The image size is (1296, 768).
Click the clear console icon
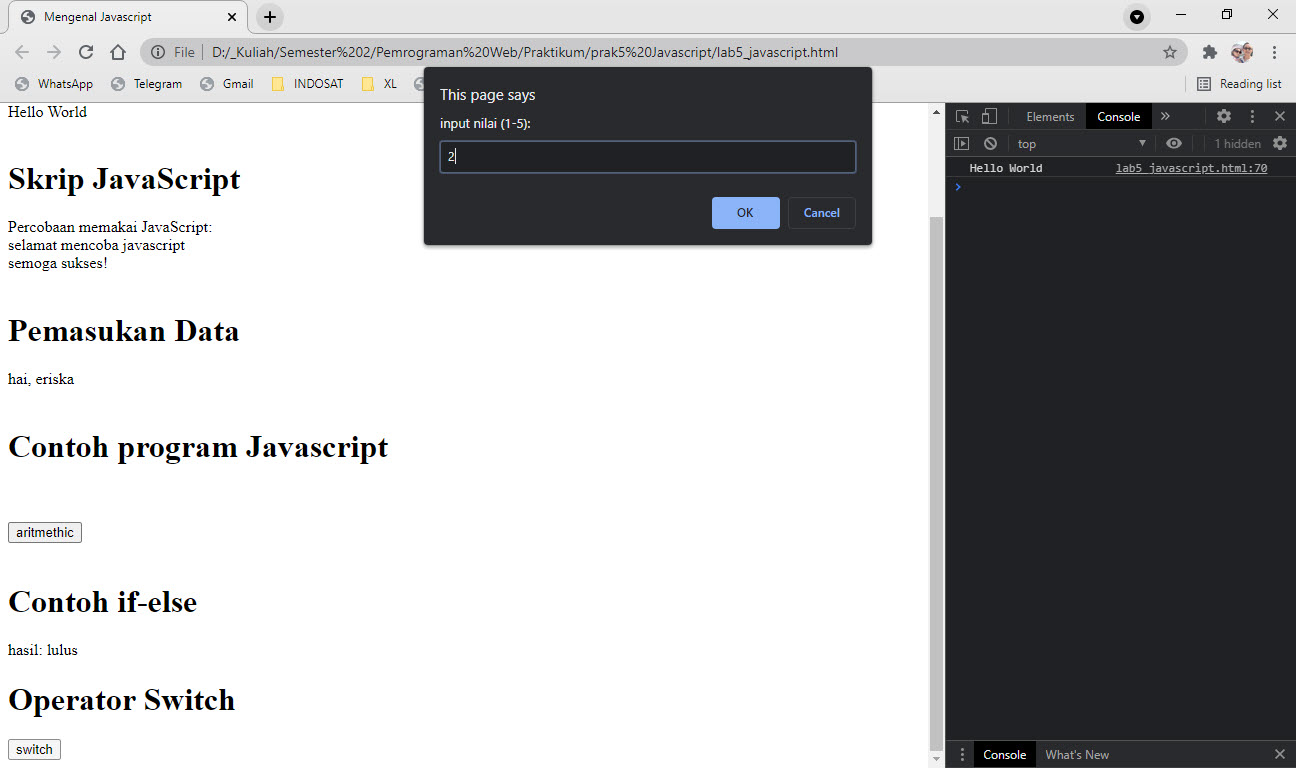(x=990, y=143)
